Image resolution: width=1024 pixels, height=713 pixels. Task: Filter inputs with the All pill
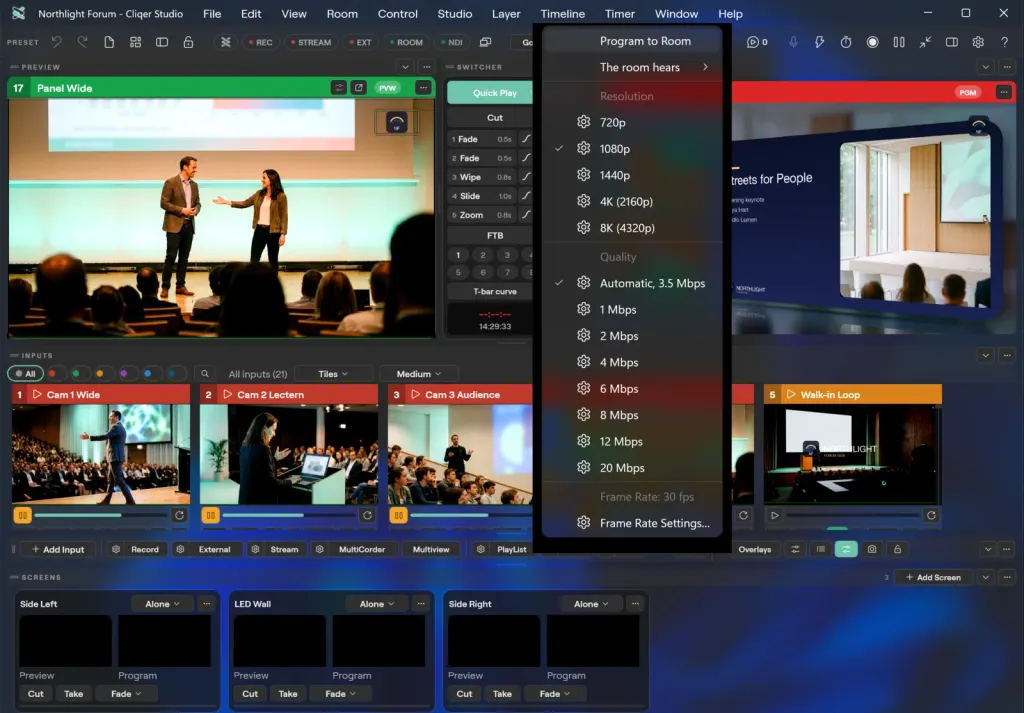pyautogui.click(x=25, y=373)
